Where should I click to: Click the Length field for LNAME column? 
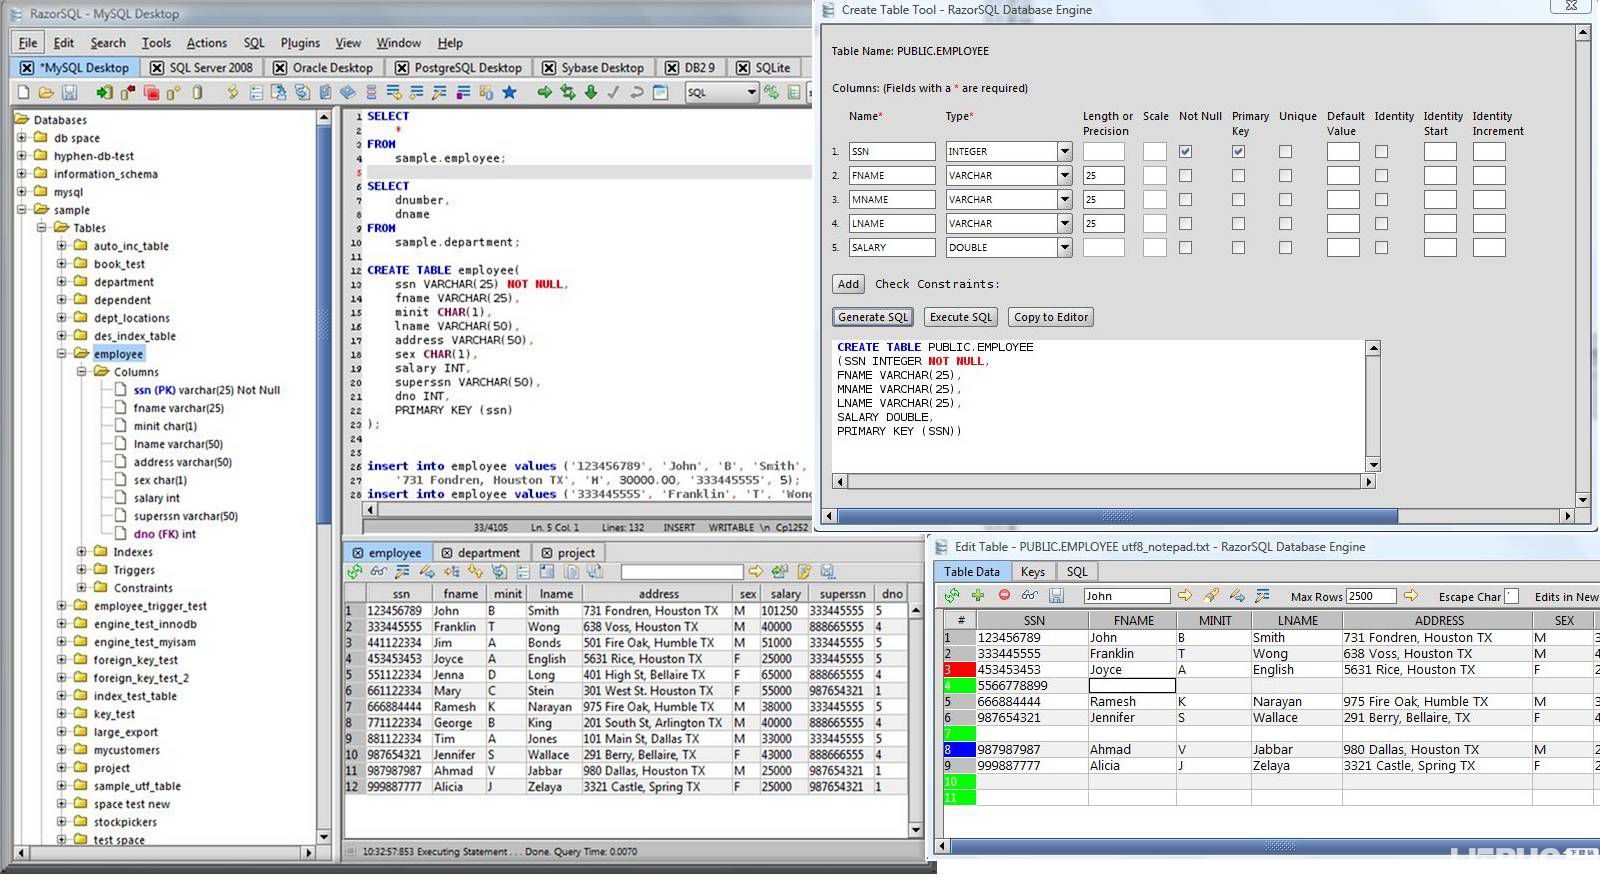click(x=1103, y=224)
